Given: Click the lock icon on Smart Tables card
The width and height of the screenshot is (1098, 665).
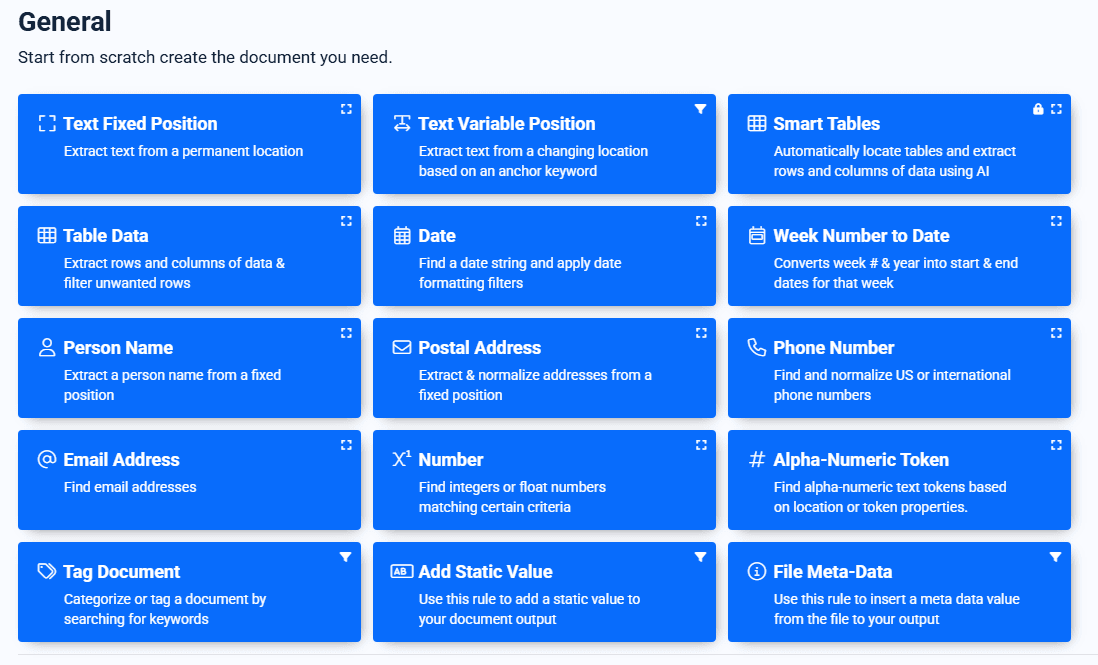Looking at the screenshot, I should (1038, 109).
